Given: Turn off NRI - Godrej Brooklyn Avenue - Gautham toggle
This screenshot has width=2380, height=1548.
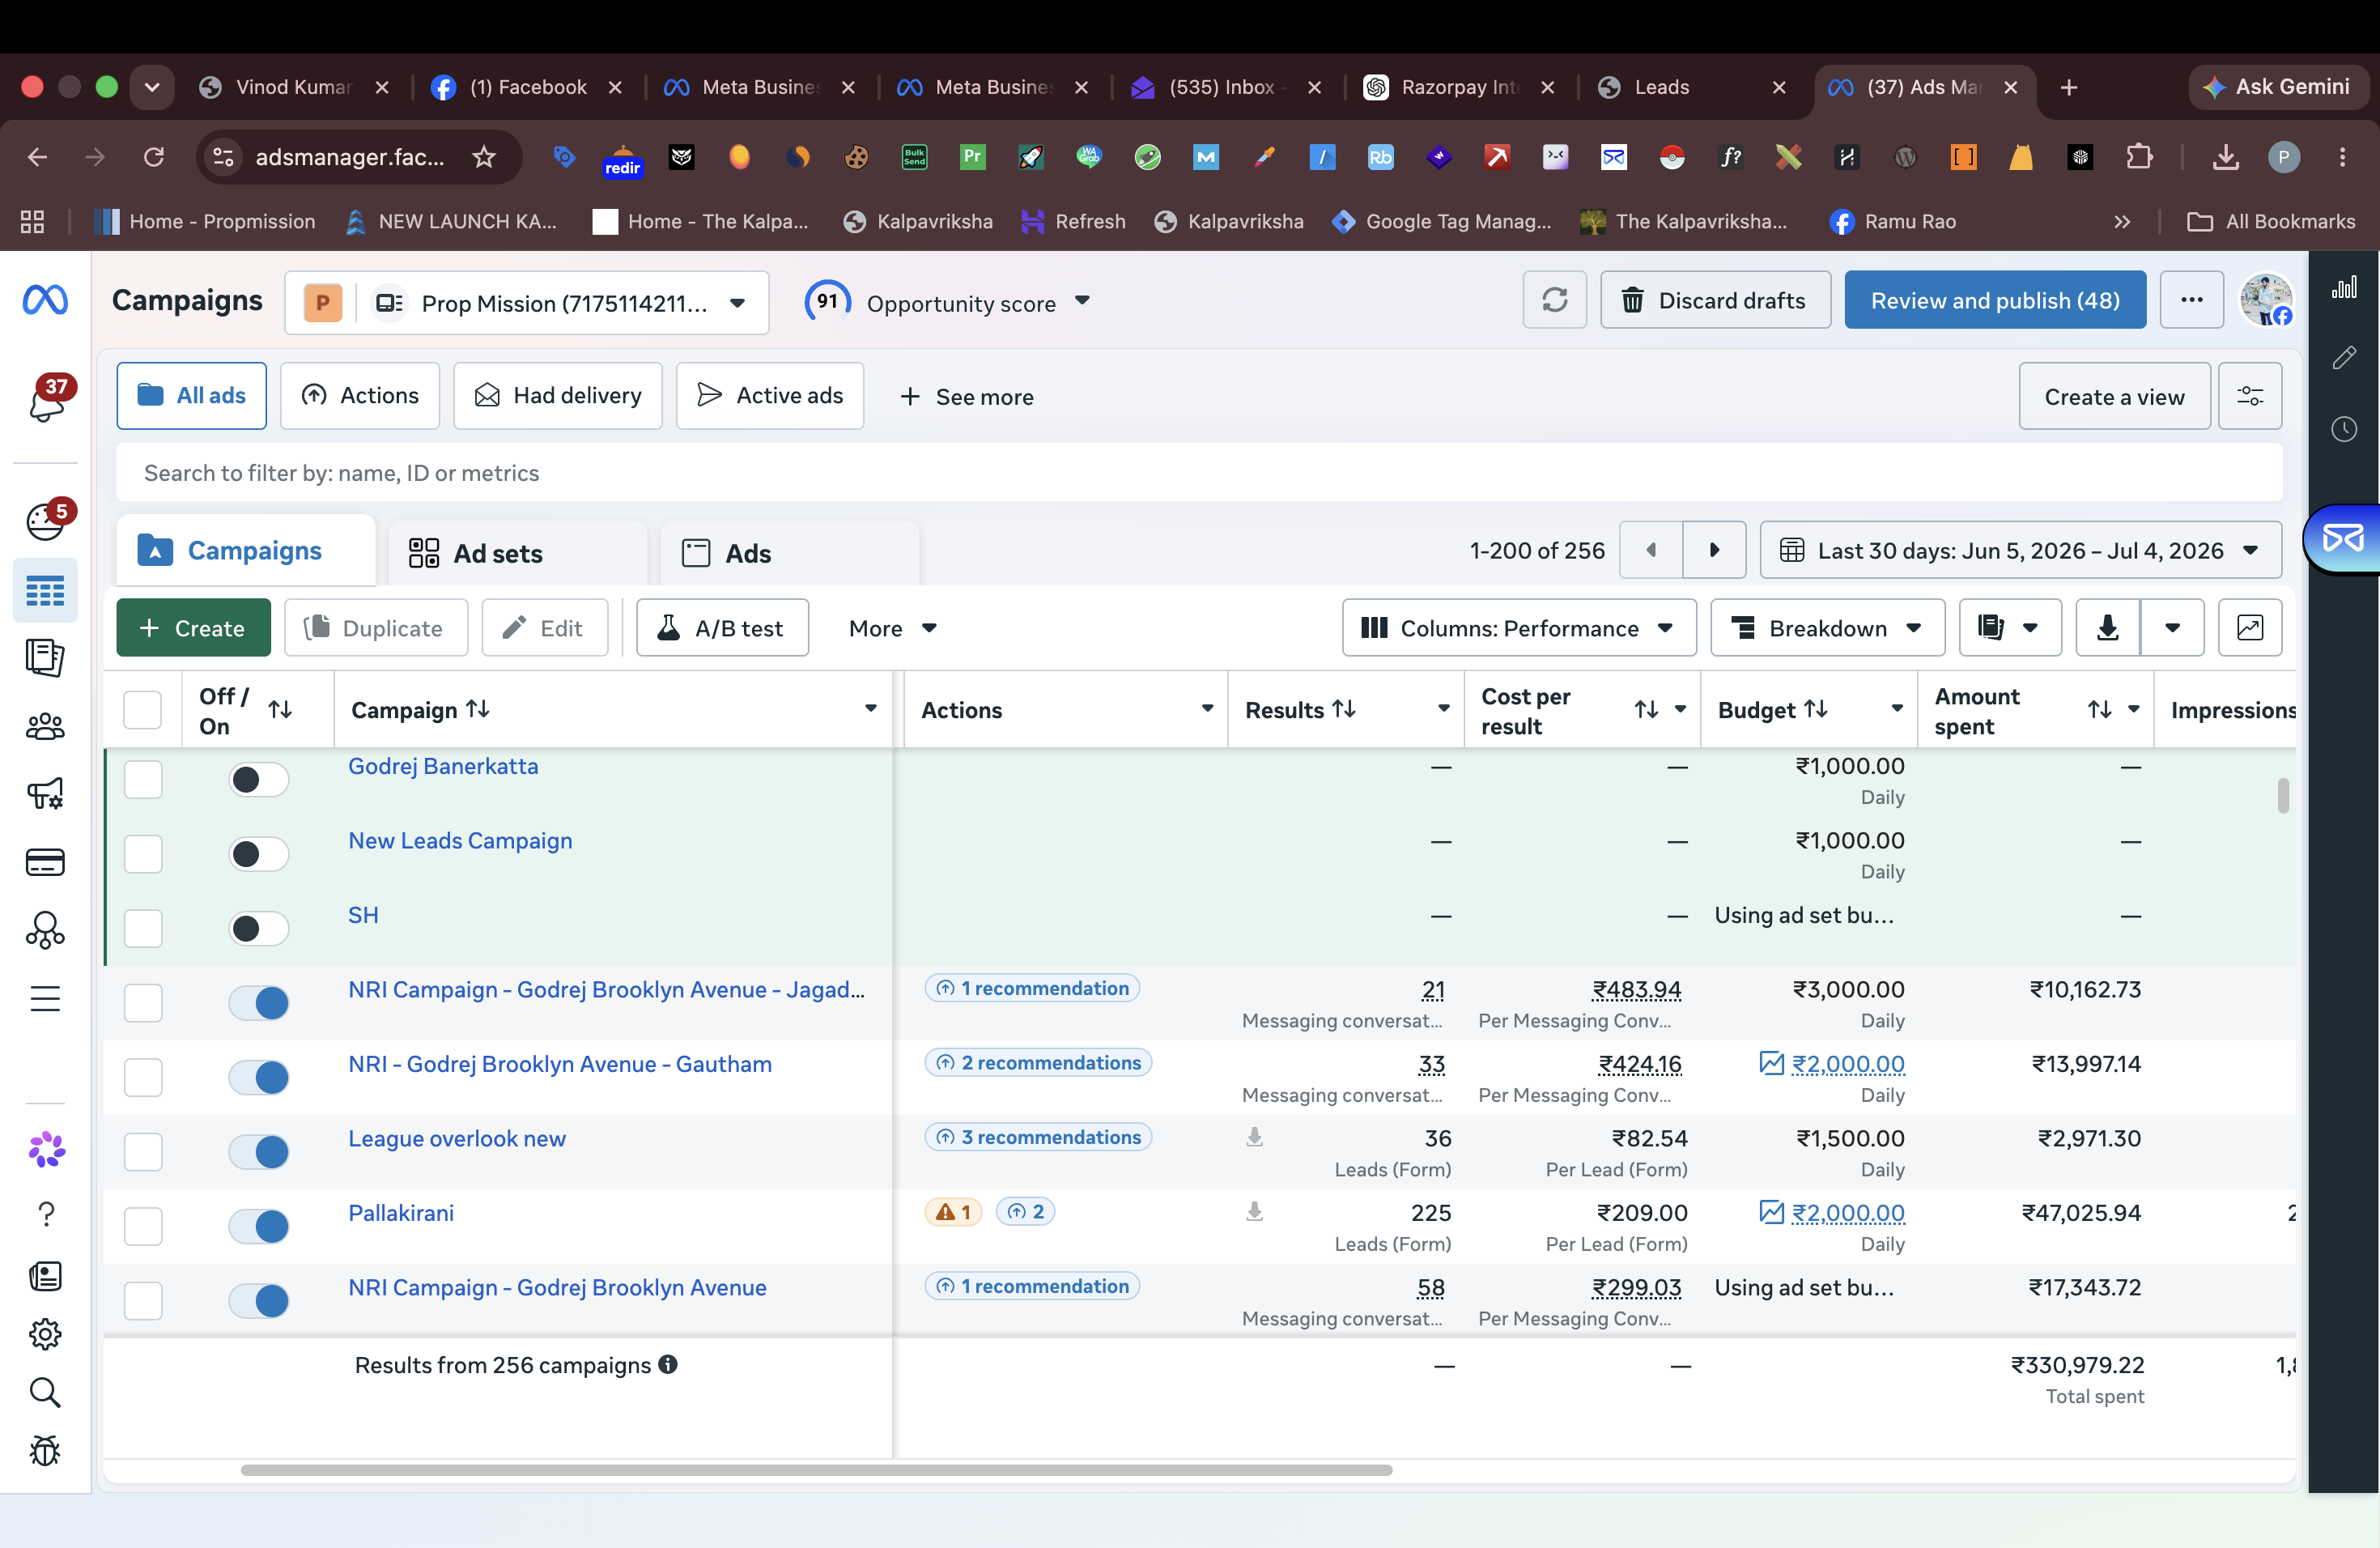Looking at the screenshot, I should 259,1077.
